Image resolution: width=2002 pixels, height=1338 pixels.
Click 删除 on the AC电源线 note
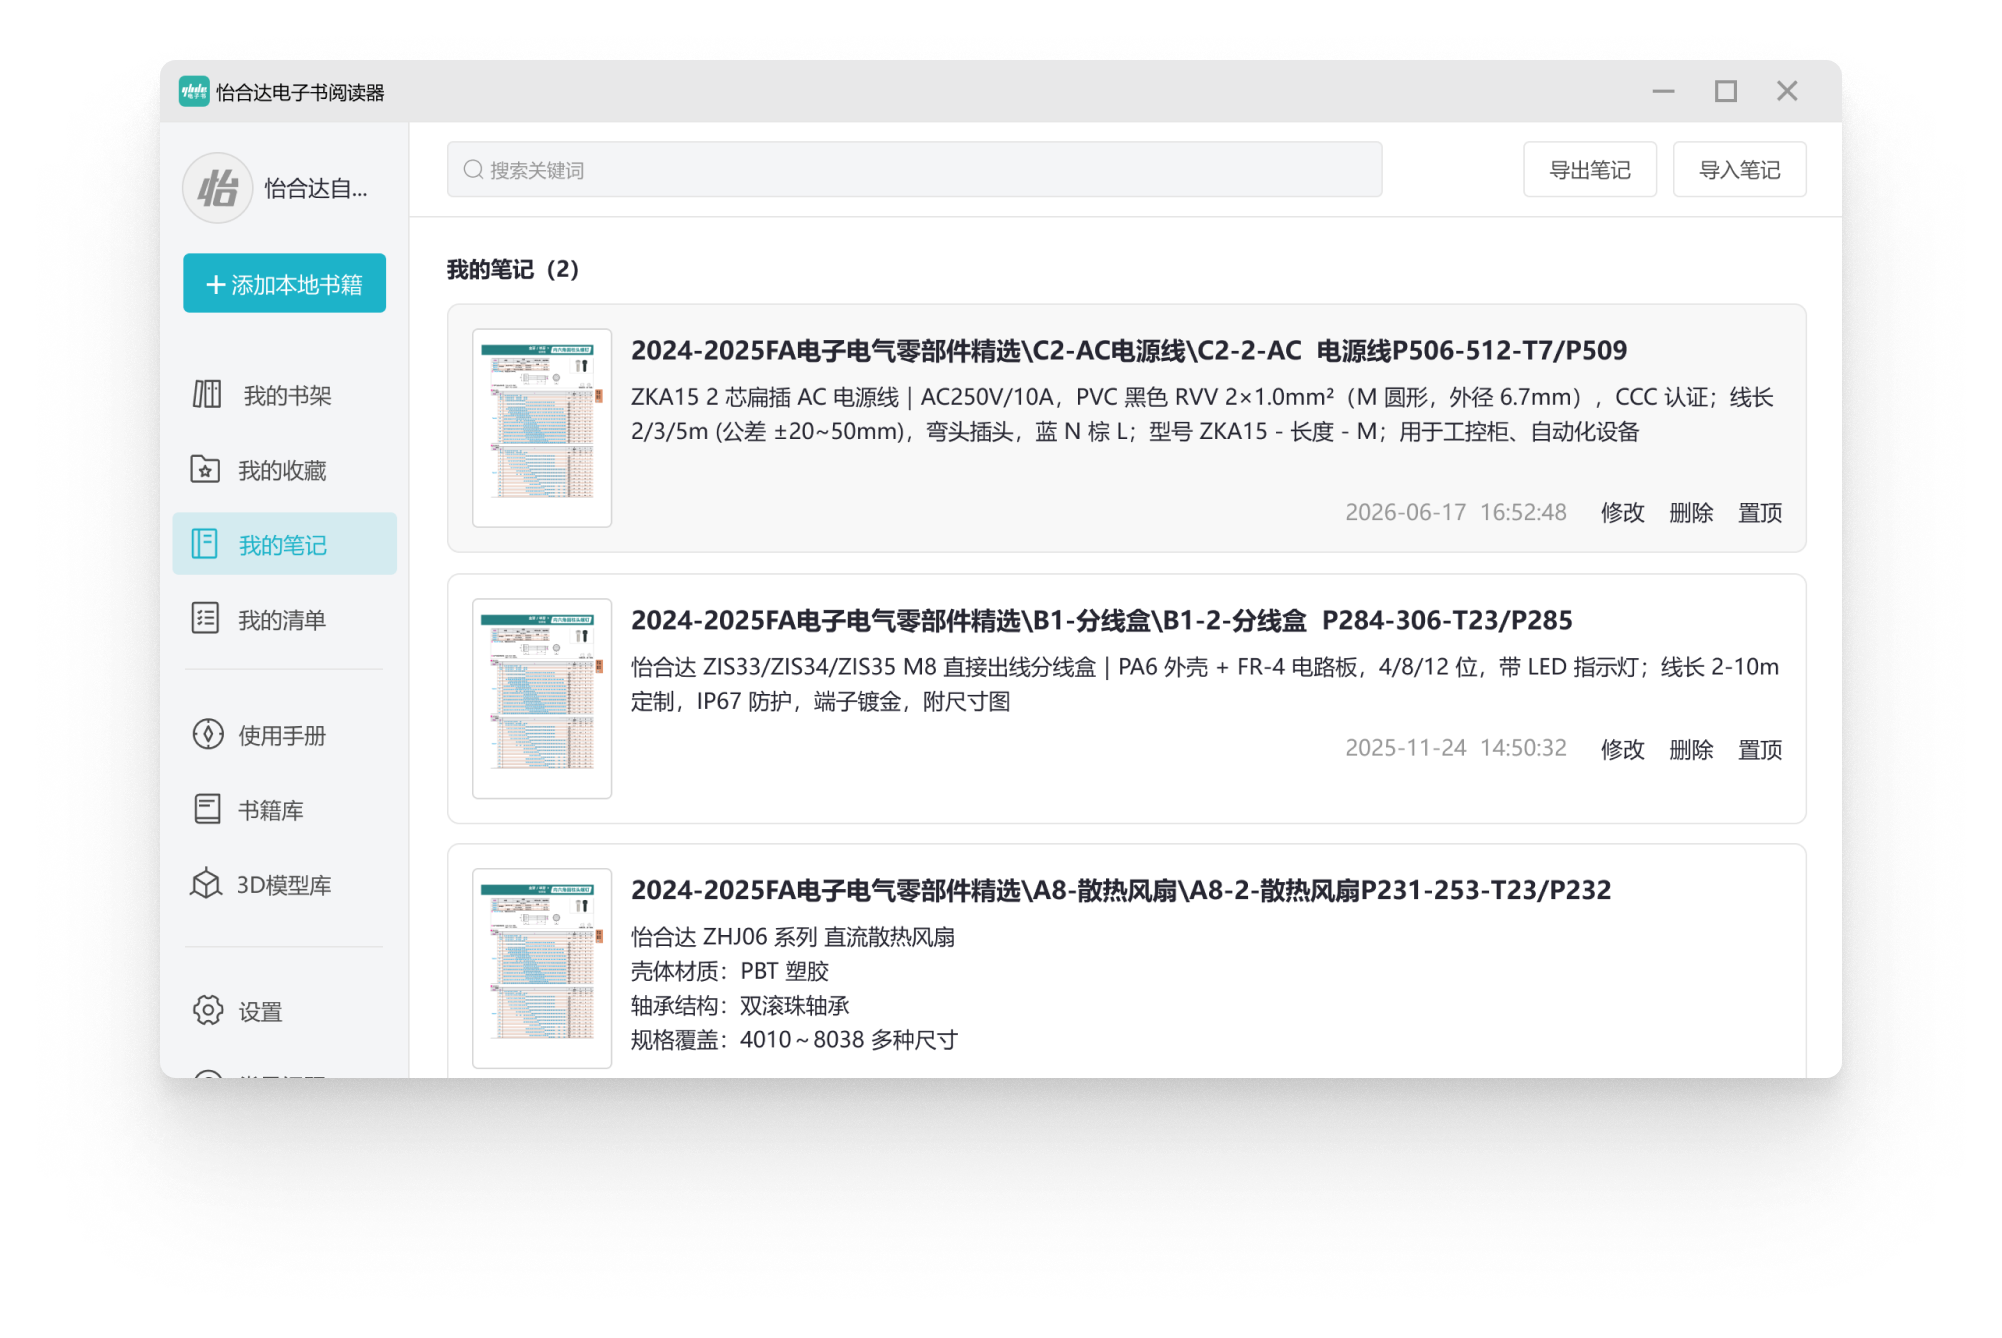click(x=1691, y=512)
